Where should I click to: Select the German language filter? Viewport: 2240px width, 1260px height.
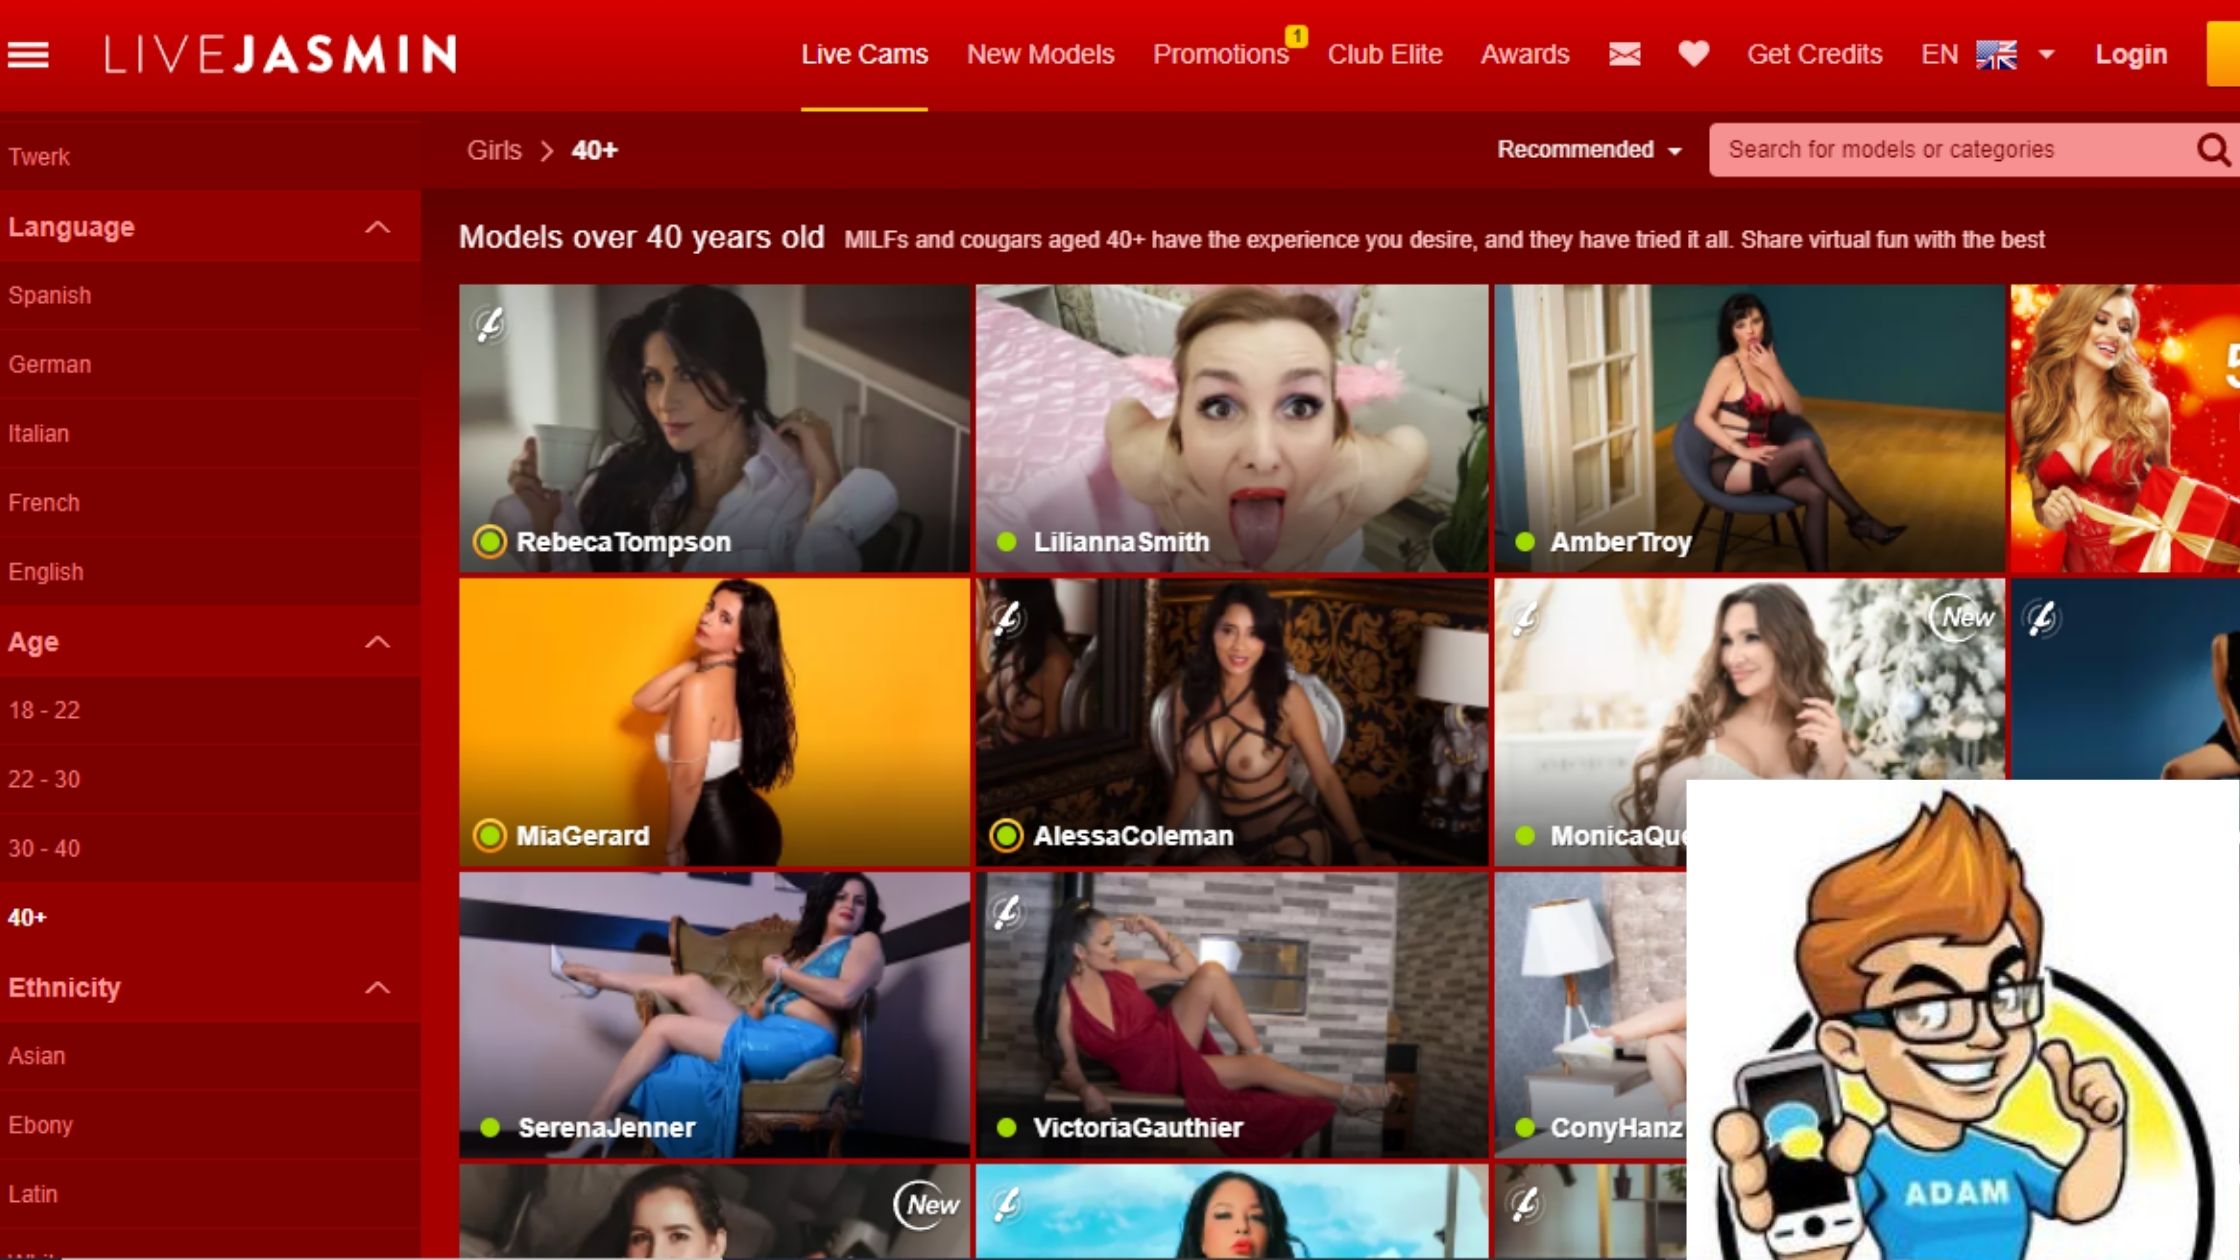pos(210,365)
